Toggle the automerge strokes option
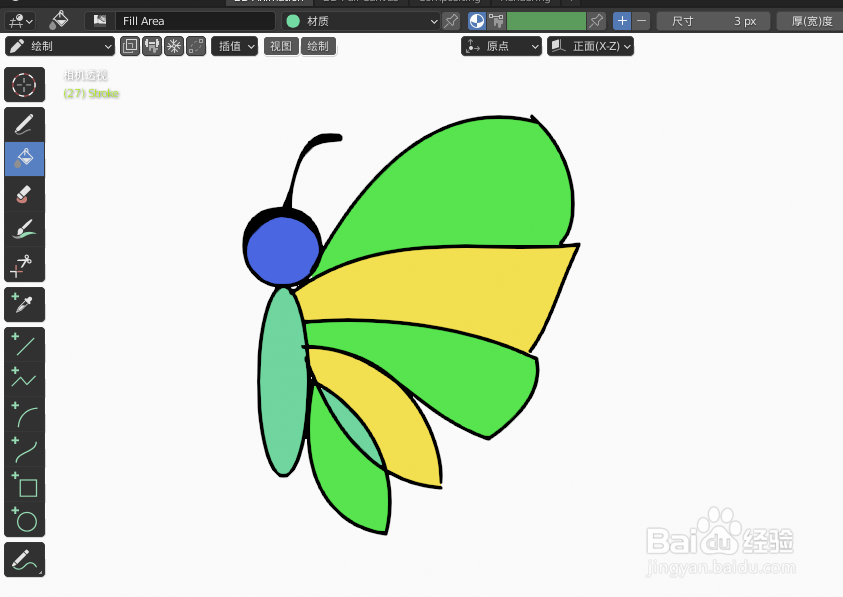 pos(196,46)
